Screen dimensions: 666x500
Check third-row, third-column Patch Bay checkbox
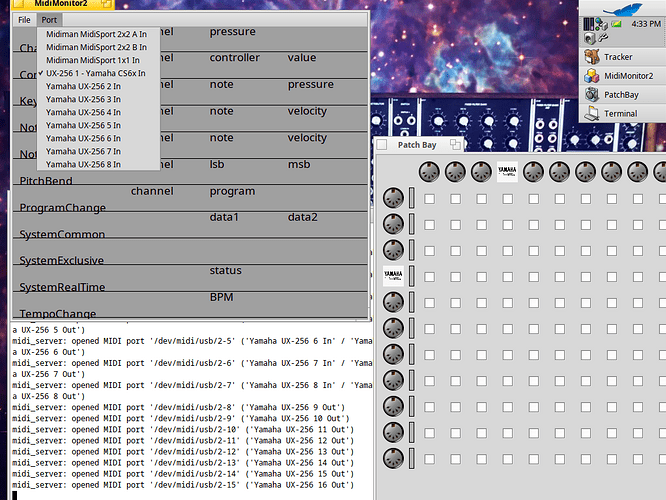(482, 251)
